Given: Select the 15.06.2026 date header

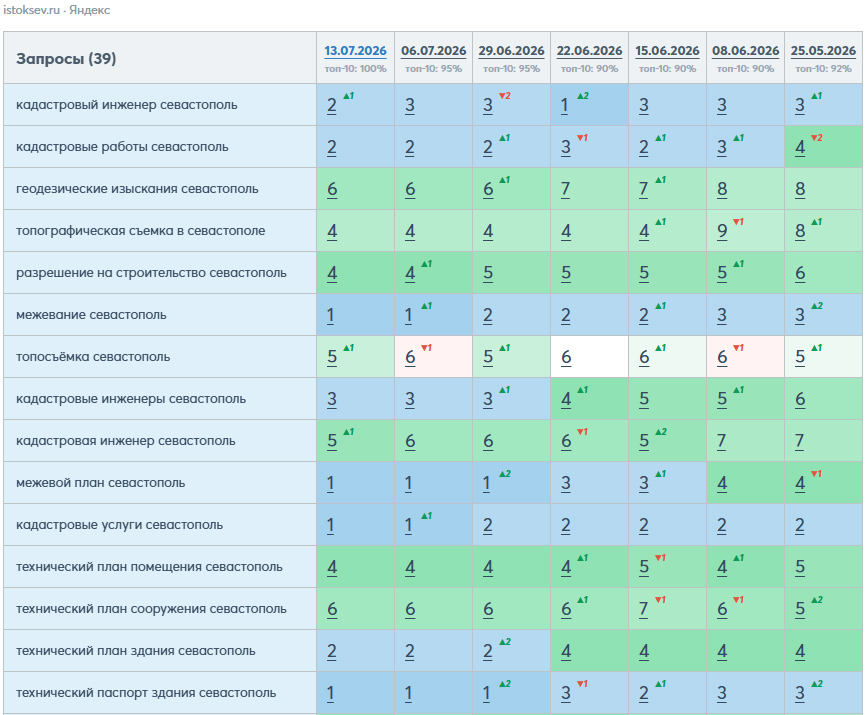Looking at the screenshot, I should (667, 51).
